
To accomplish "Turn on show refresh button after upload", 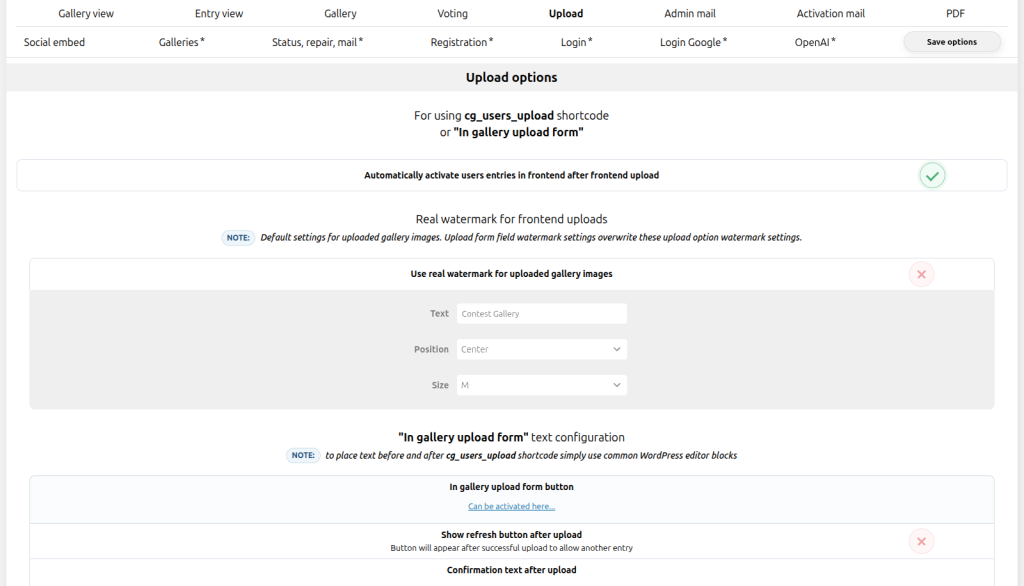I will pos(921,542).
